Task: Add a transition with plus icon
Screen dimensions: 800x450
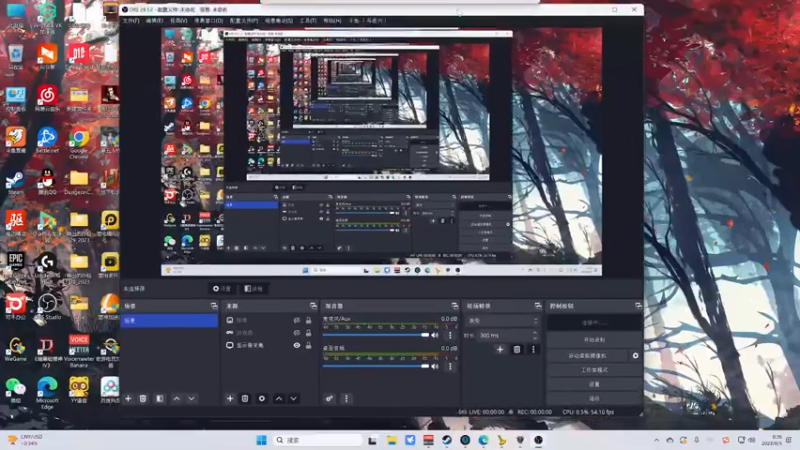Action: coord(500,349)
